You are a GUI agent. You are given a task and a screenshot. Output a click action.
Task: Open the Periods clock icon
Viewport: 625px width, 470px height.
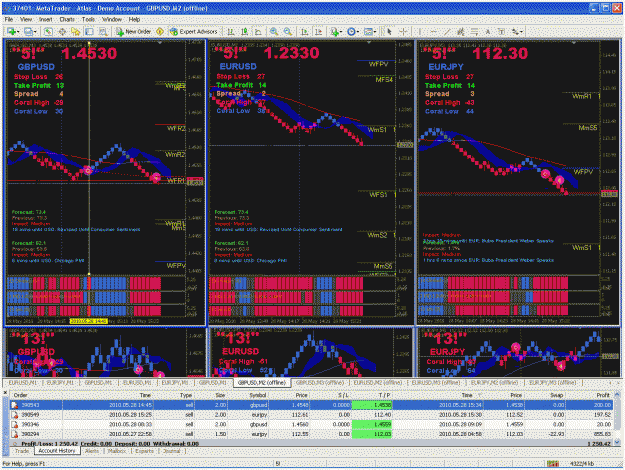(351, 31)
